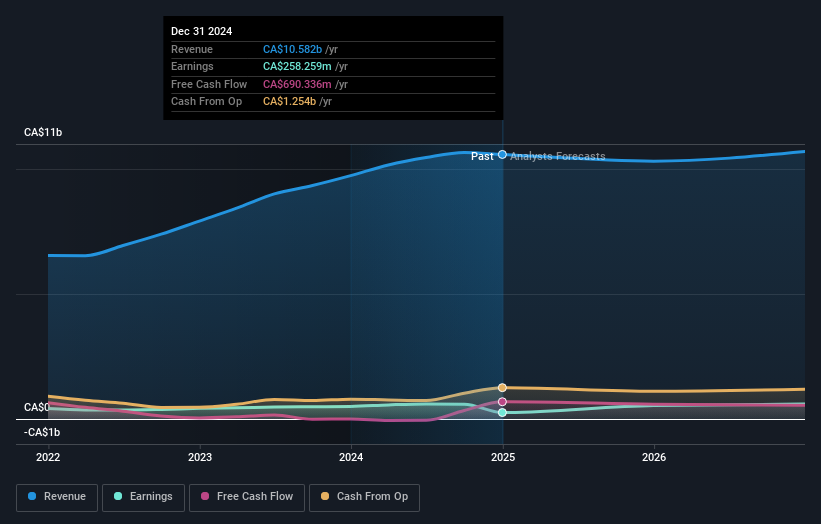Toggle the Earnings legend button
Image resolution: width=821 pixels, height=524 pixels.
tap(143, 497)
